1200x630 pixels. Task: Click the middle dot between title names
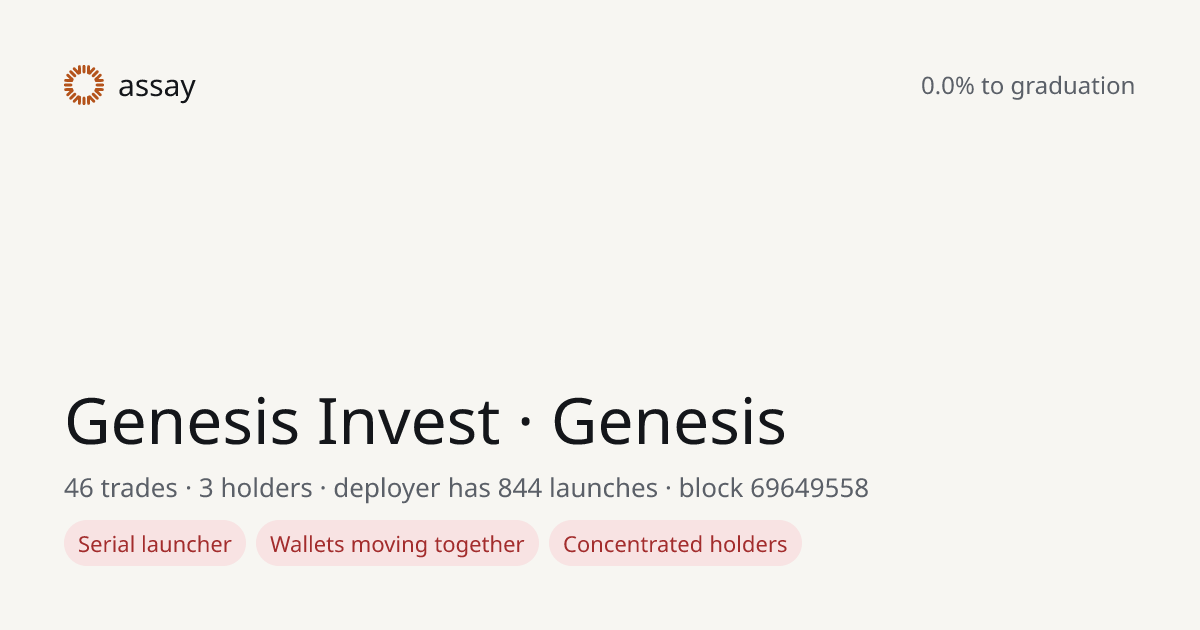[x=526, y=423]
